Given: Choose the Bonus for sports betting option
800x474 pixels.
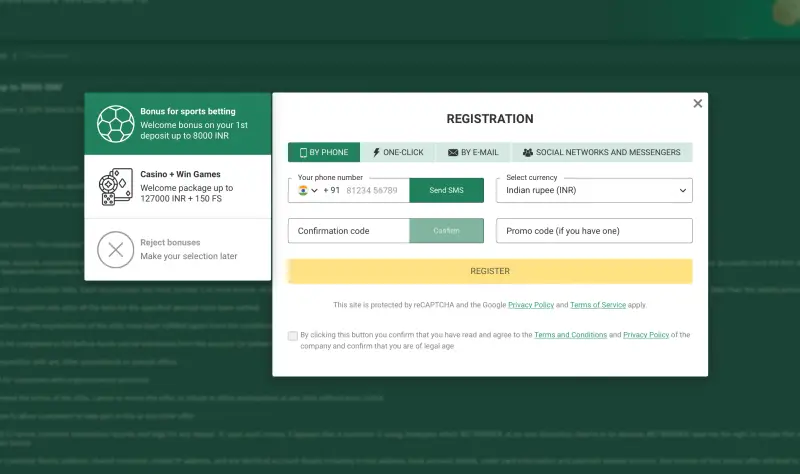Looking at the screenshot, I should [178, 123].
